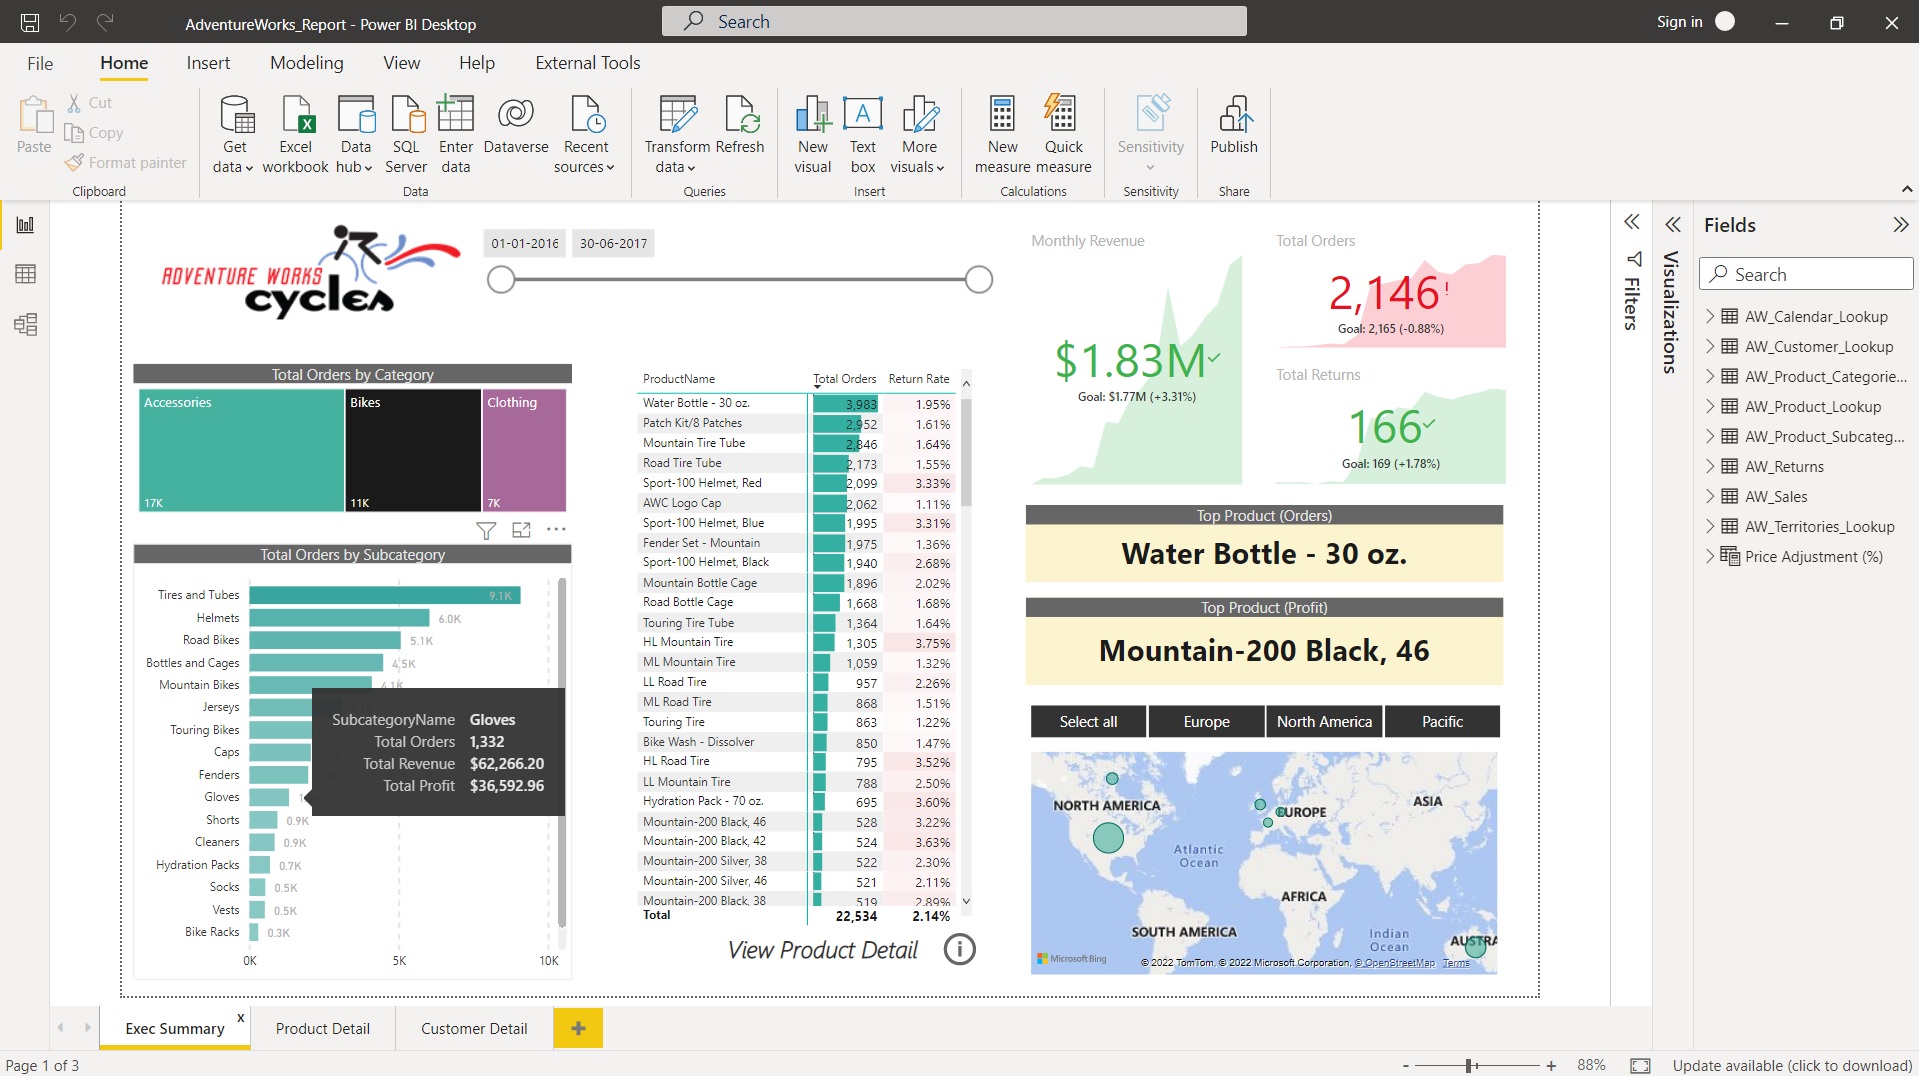The height and width of the screenshot is (1076, 1919).
Task: Click Fit to page icon in status bar
Action: (1640, 1066)
